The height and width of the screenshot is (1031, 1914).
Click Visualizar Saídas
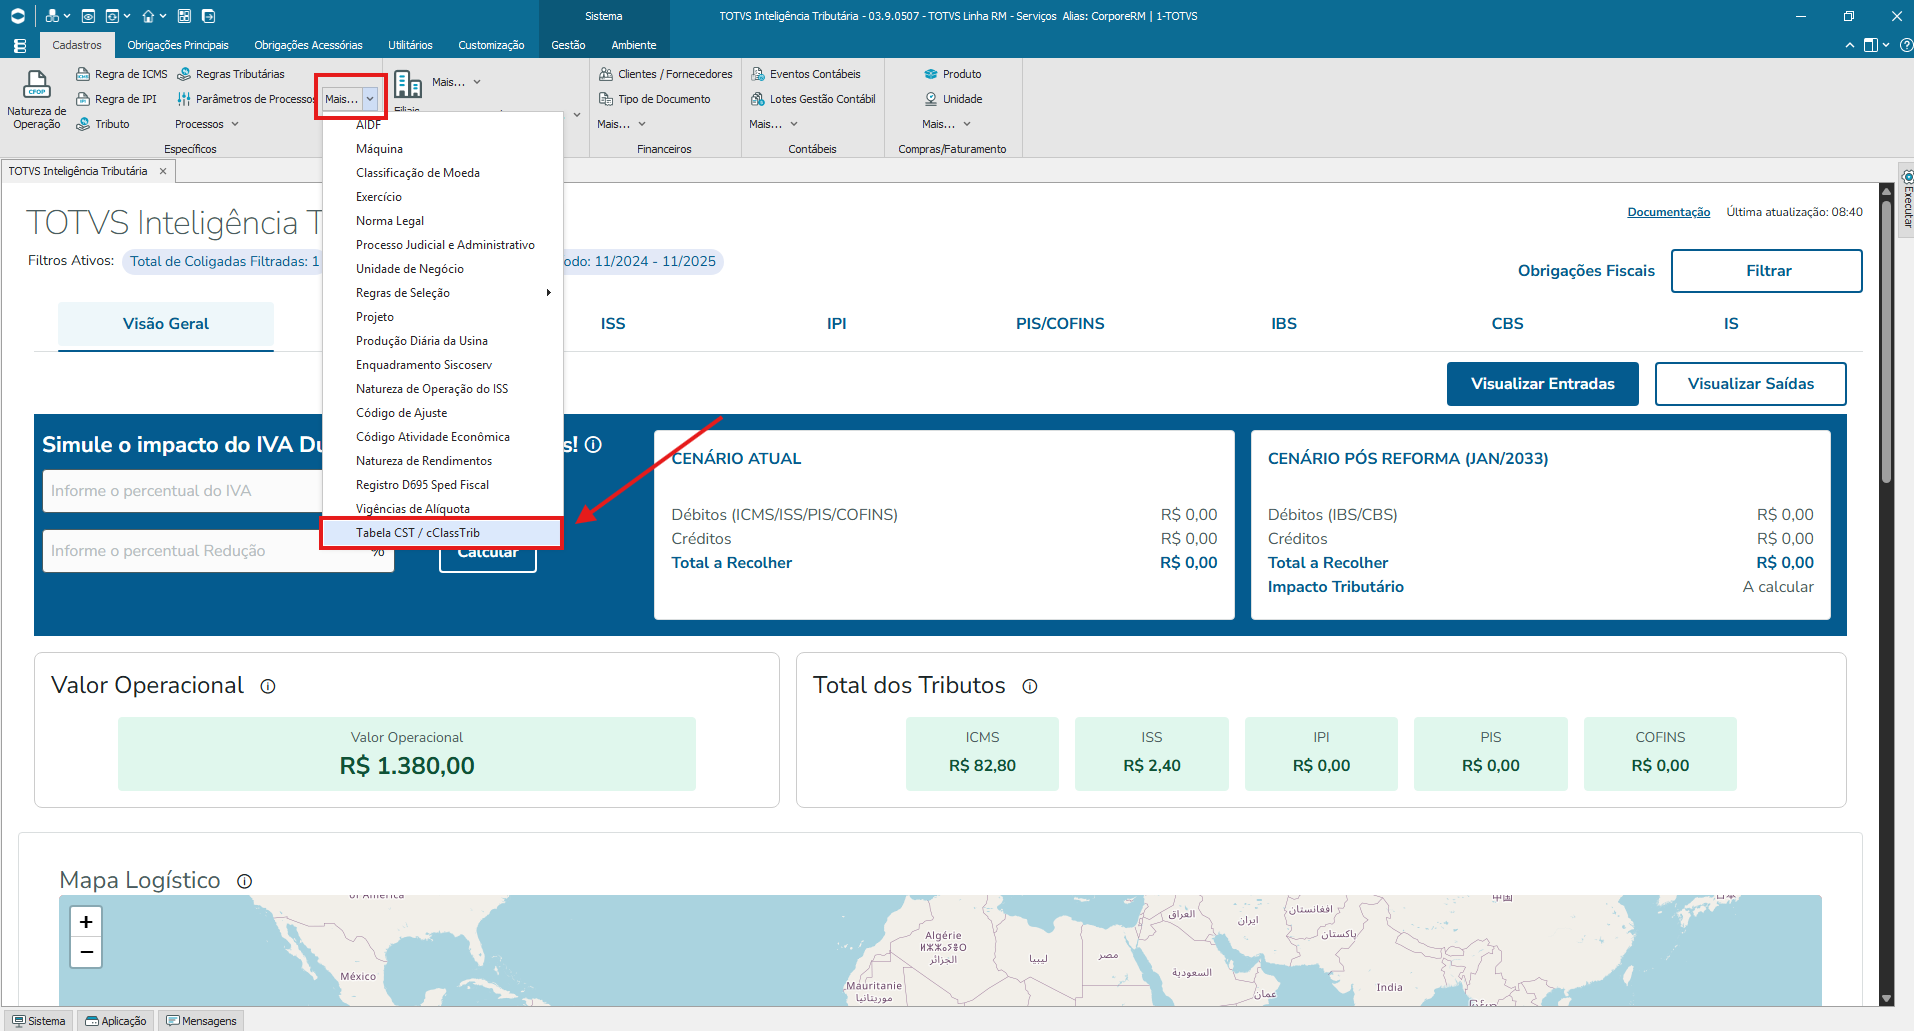pyautogui.click(x=1750, y=384)
